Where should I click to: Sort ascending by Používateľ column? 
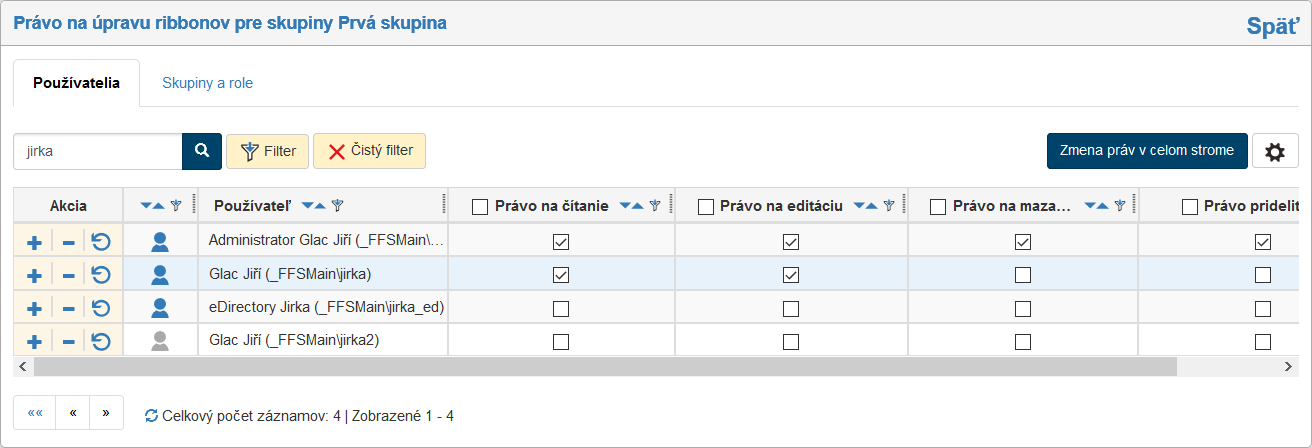pyautogui.click(x=320, y=206)
